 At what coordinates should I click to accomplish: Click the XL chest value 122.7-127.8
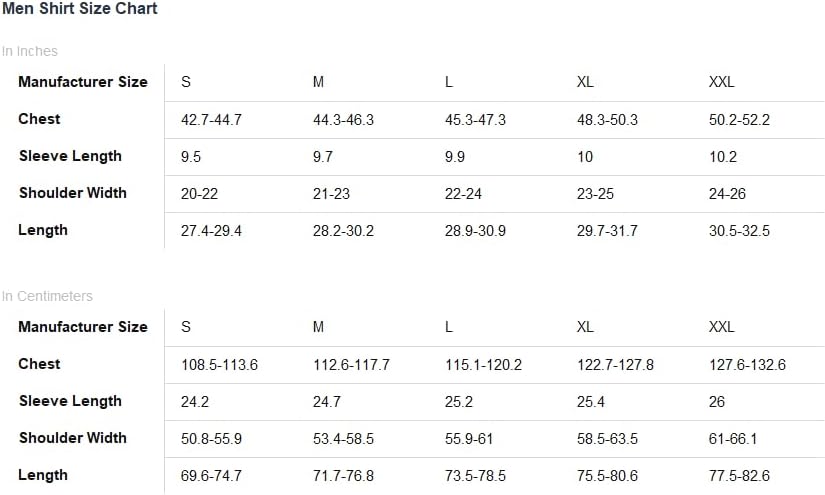click(x=615, y=365)
